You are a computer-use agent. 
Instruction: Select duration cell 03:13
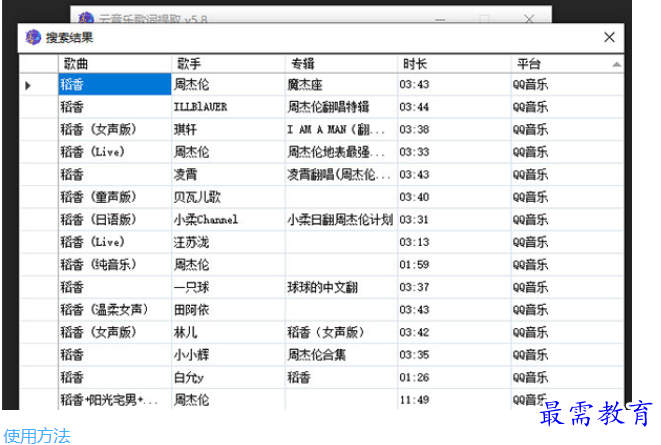454,242
